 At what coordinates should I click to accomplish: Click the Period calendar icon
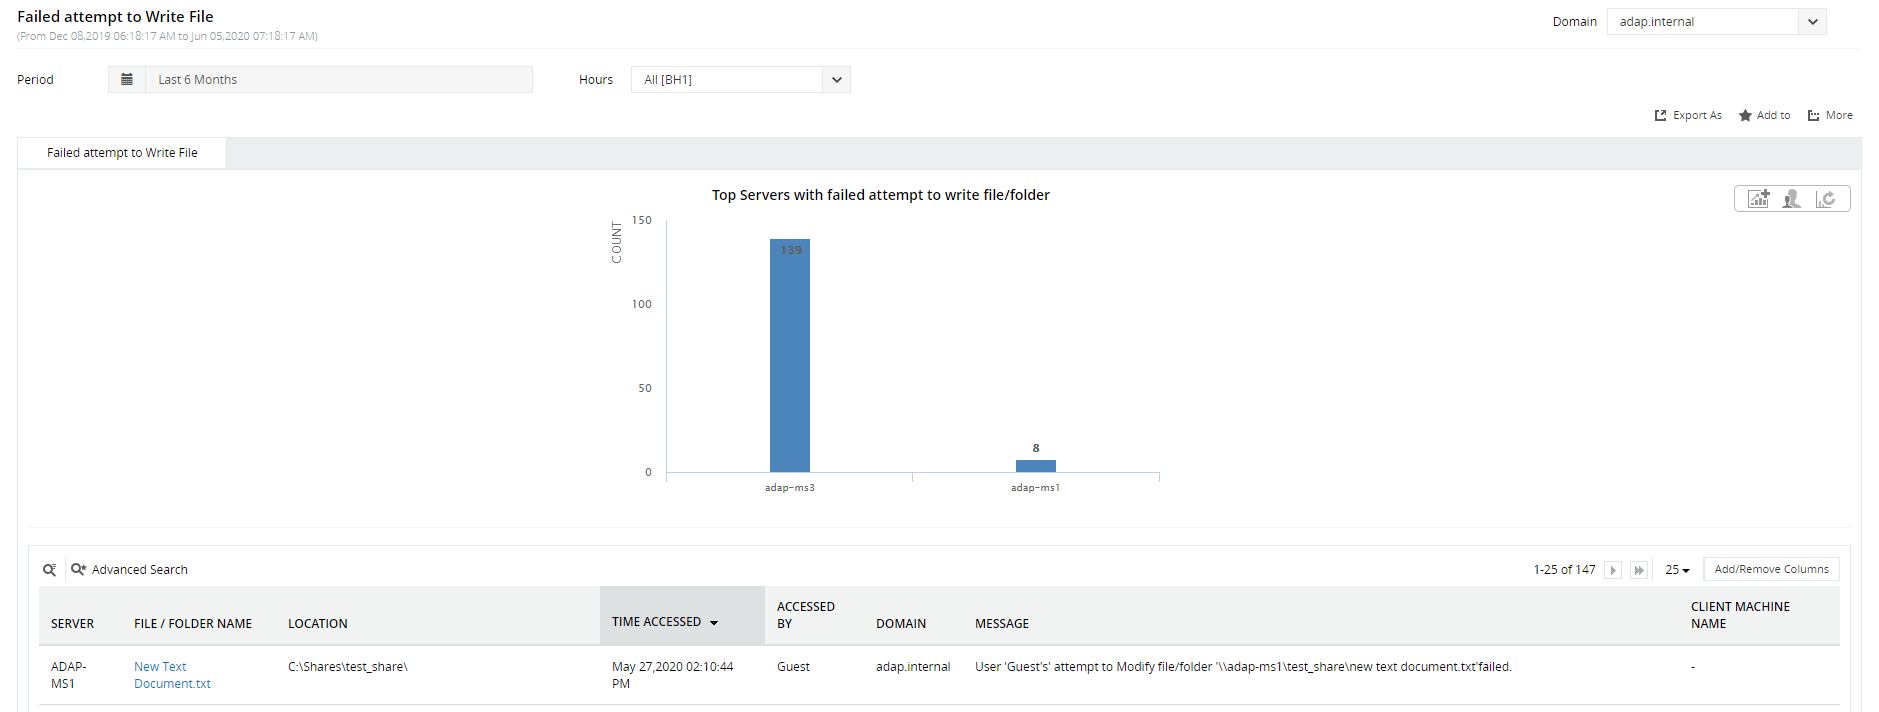[x=127, y=80]
